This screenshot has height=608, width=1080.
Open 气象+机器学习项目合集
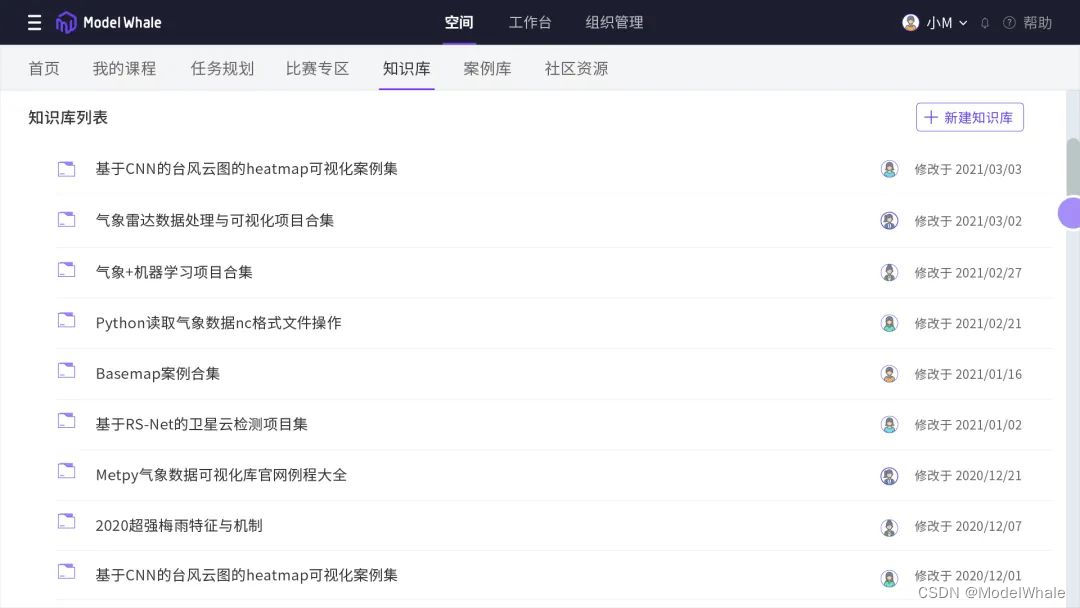tap(174, 272)
